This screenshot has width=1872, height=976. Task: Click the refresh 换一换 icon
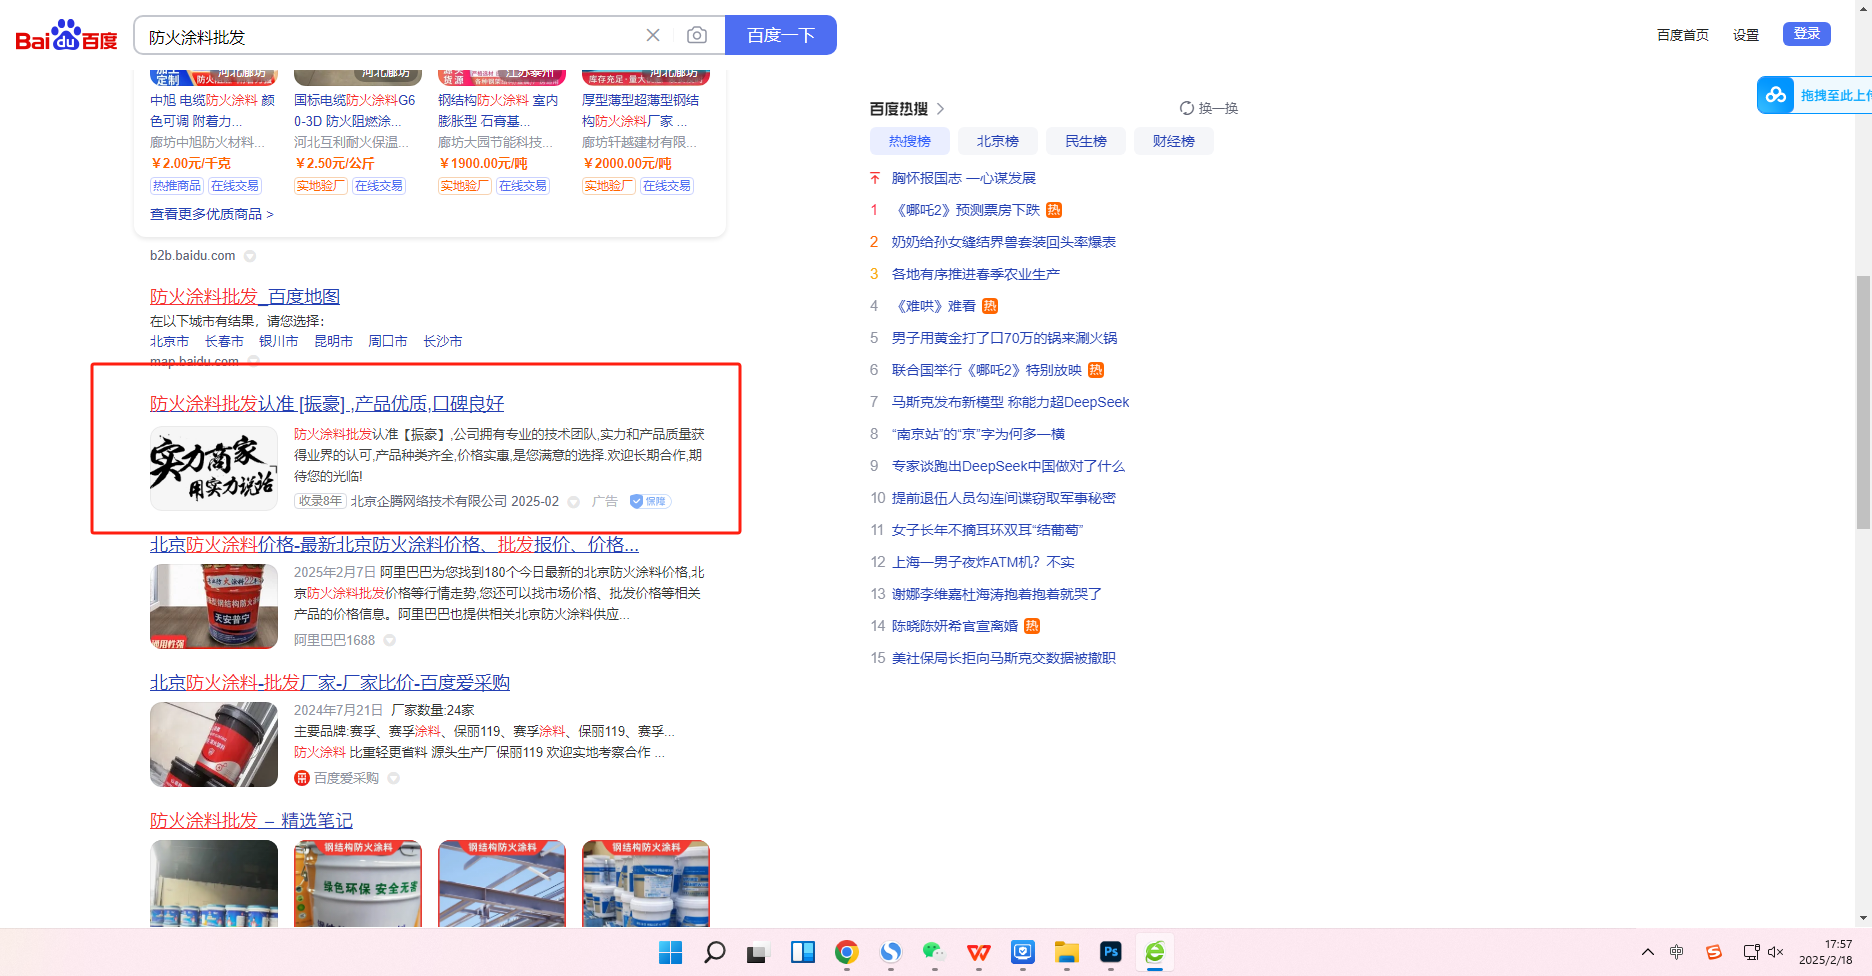coord(1187,108)
